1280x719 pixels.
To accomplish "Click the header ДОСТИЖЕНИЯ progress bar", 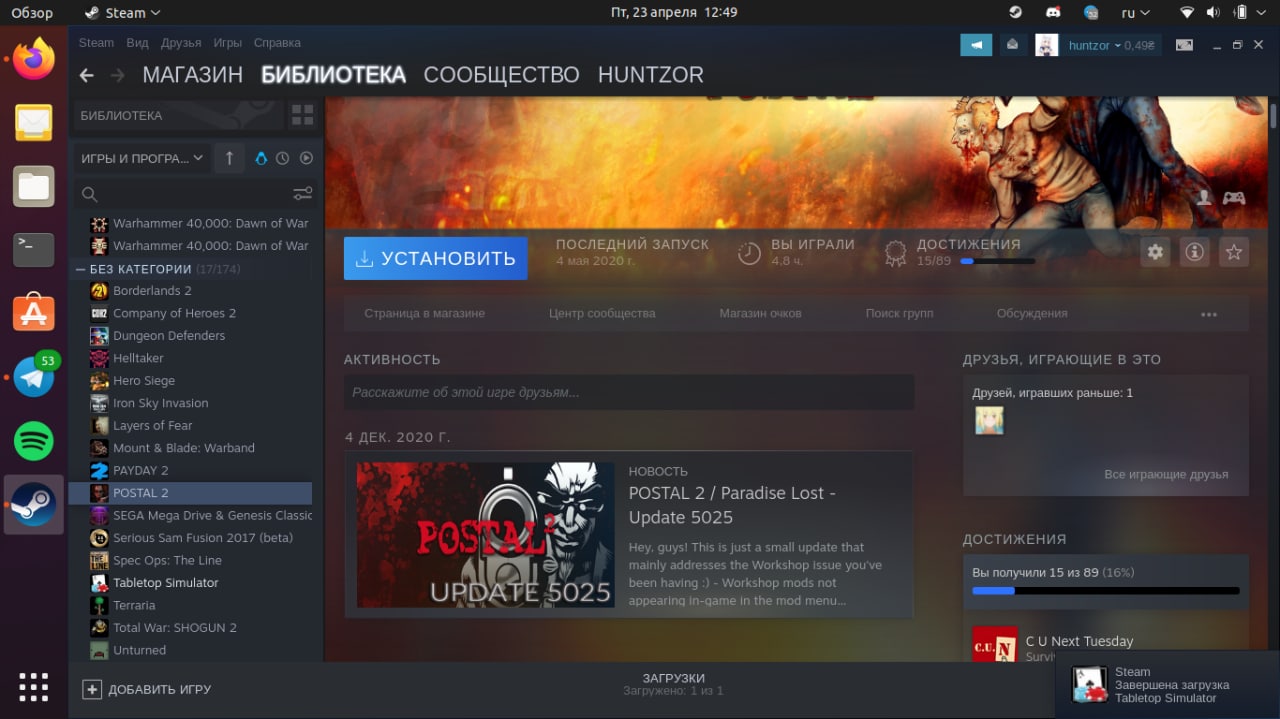I will pos(997,261).
